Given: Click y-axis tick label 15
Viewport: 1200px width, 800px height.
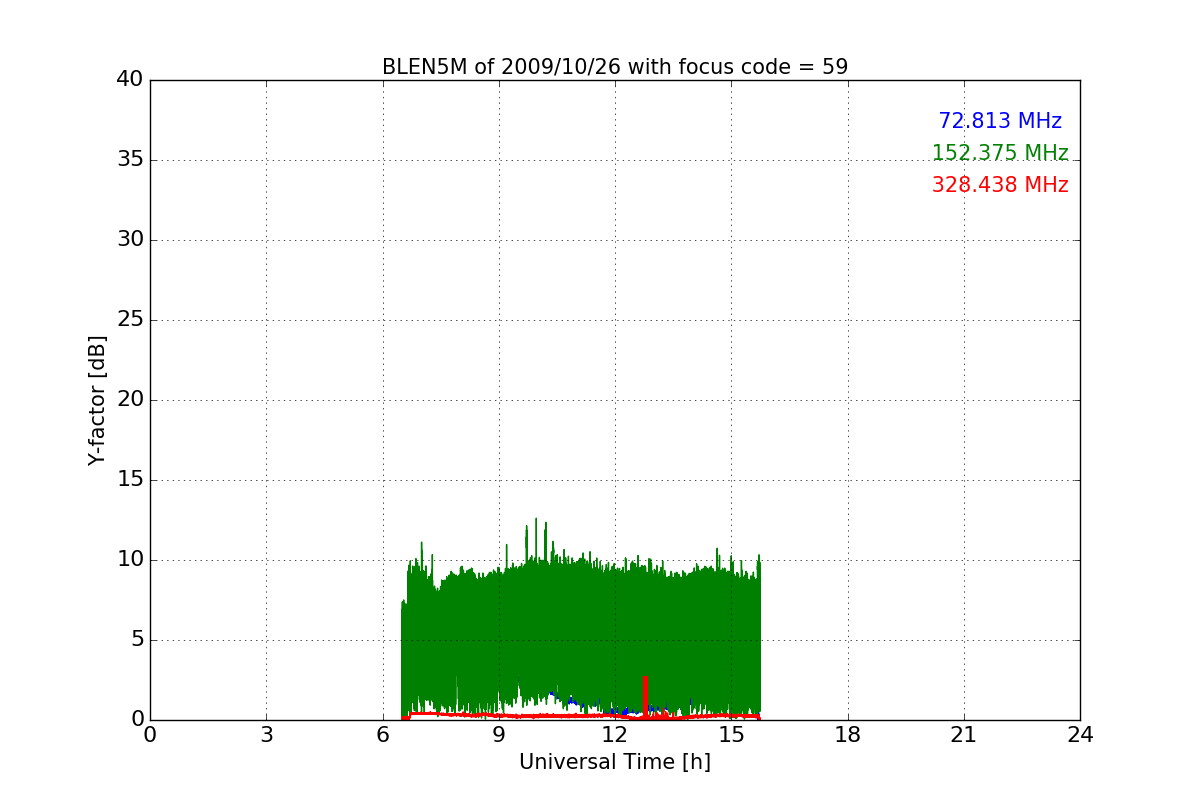Looking at the screenshot, I should point(130,480).
